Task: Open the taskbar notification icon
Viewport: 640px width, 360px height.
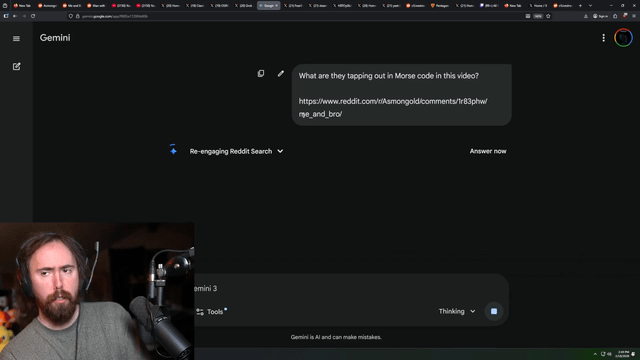Action: point(633,354)
